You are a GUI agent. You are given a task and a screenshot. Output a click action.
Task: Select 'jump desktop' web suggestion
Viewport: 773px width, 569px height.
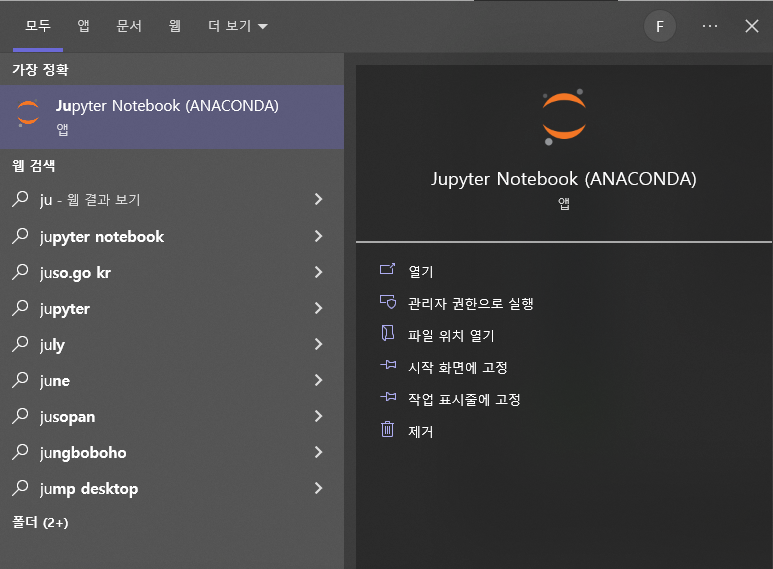pyautogui.click(x=89, y=489)
